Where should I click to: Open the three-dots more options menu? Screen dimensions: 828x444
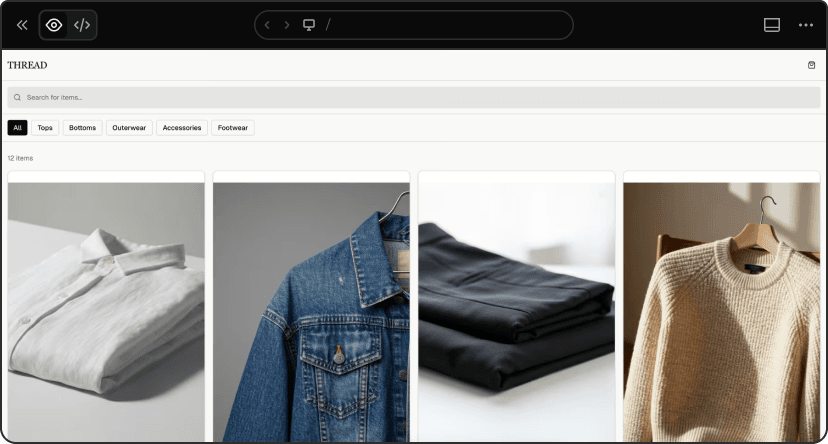806,25
